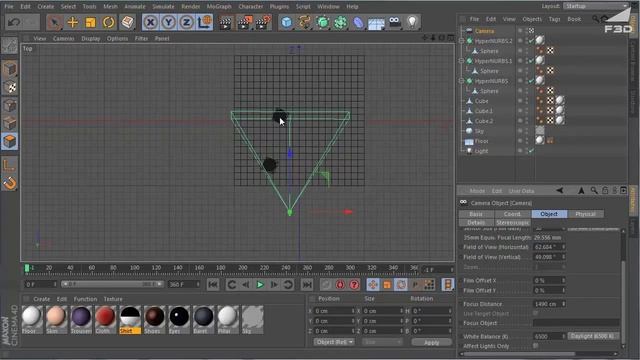Open the floor environment icon

(x=376, y=22)
